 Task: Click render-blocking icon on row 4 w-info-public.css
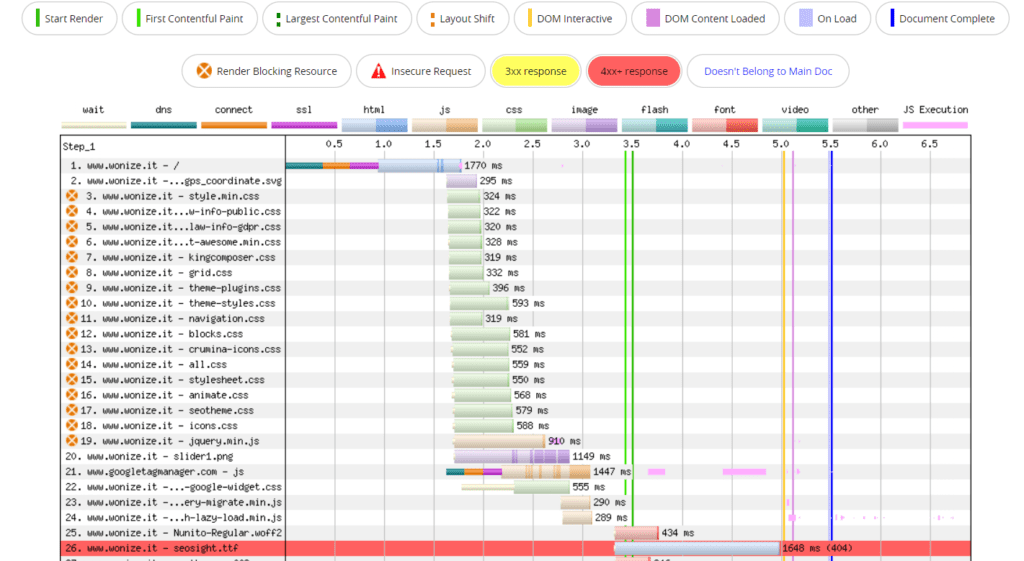(72, 211)
